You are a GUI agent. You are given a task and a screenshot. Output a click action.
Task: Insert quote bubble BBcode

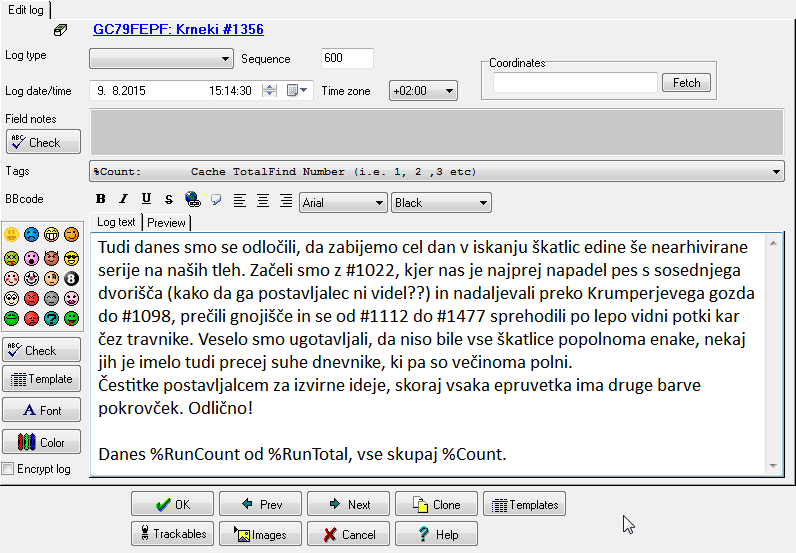pos(216,199)
